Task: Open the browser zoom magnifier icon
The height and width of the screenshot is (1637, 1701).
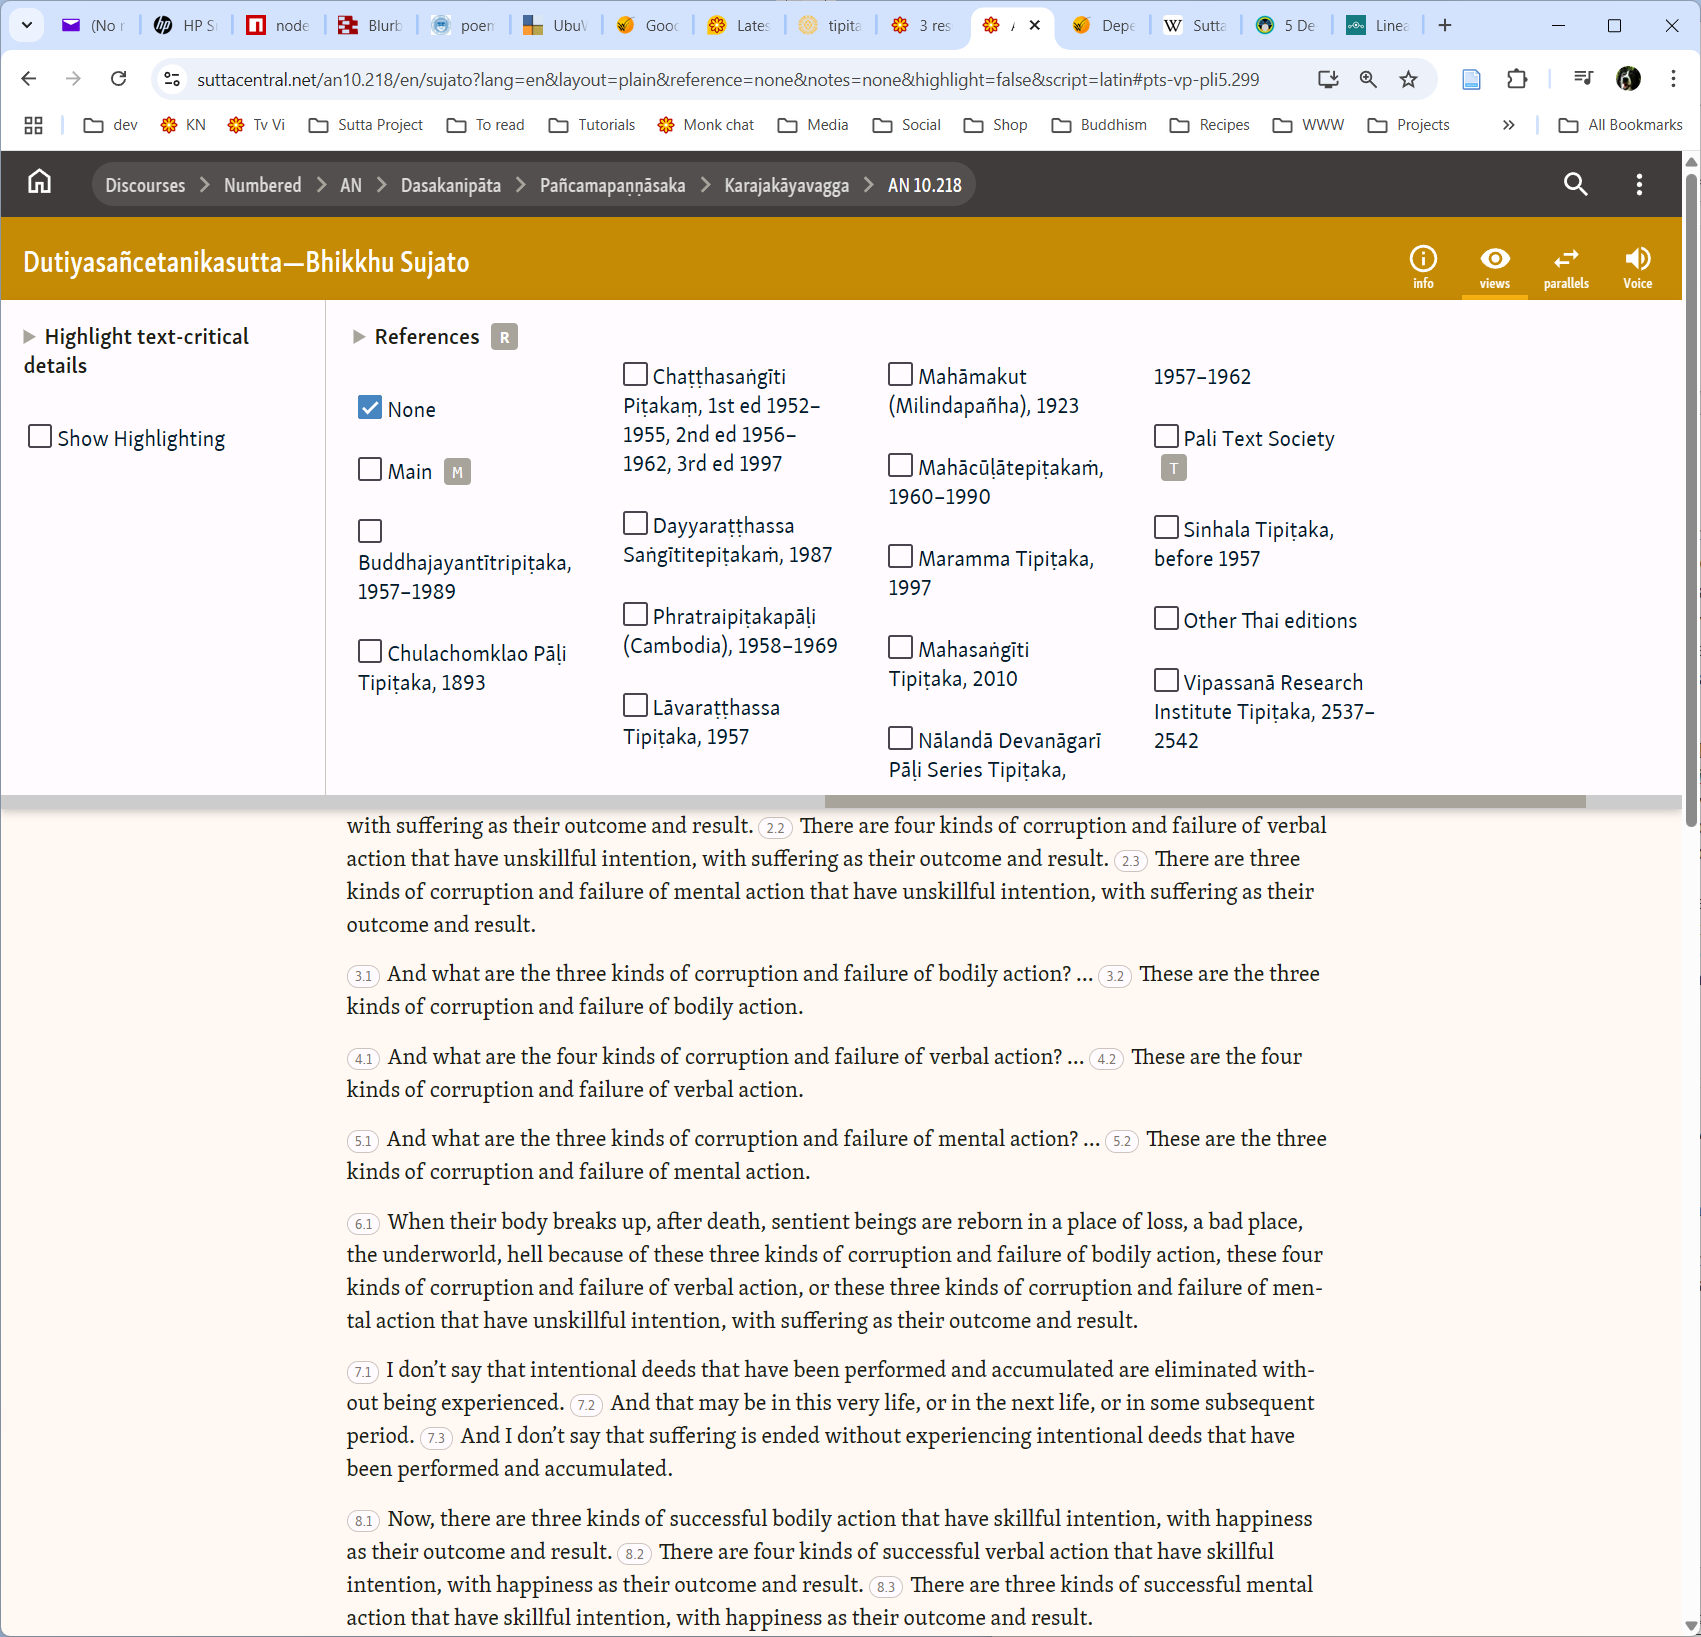Action: click(1368, 79)
